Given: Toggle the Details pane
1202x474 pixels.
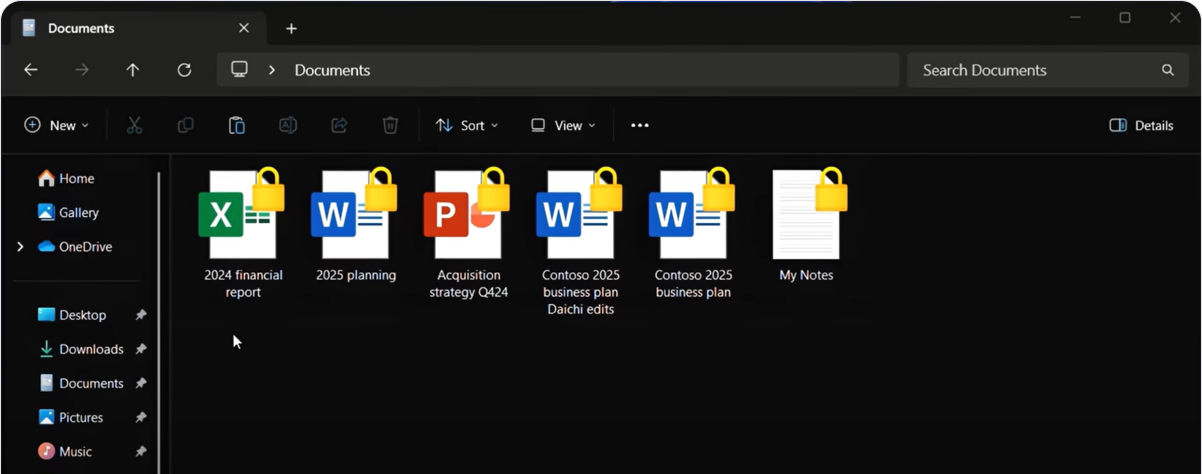Looking at the screenshot, I should click(x=1141, y=125).
